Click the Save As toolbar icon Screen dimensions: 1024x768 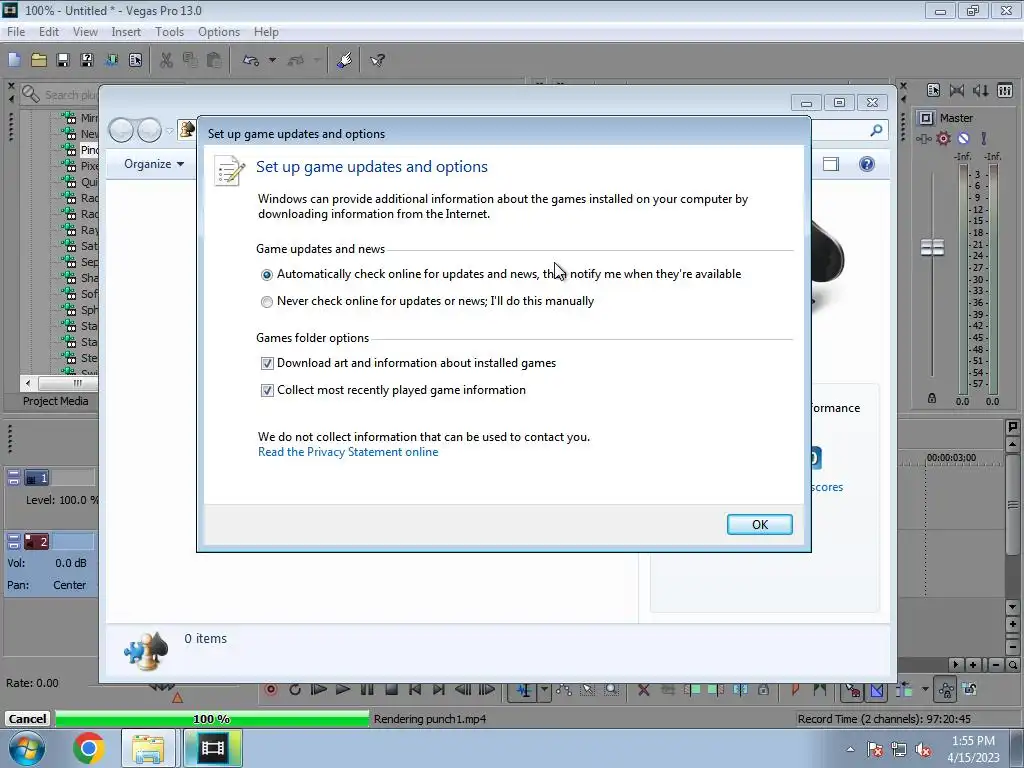click(87, 60)
